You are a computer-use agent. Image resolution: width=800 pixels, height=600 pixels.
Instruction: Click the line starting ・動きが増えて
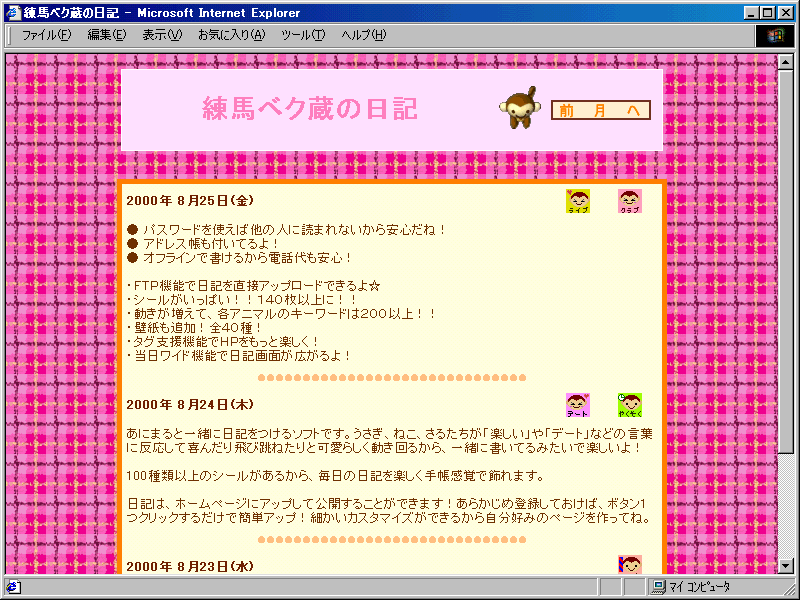[x=281, y=313]
